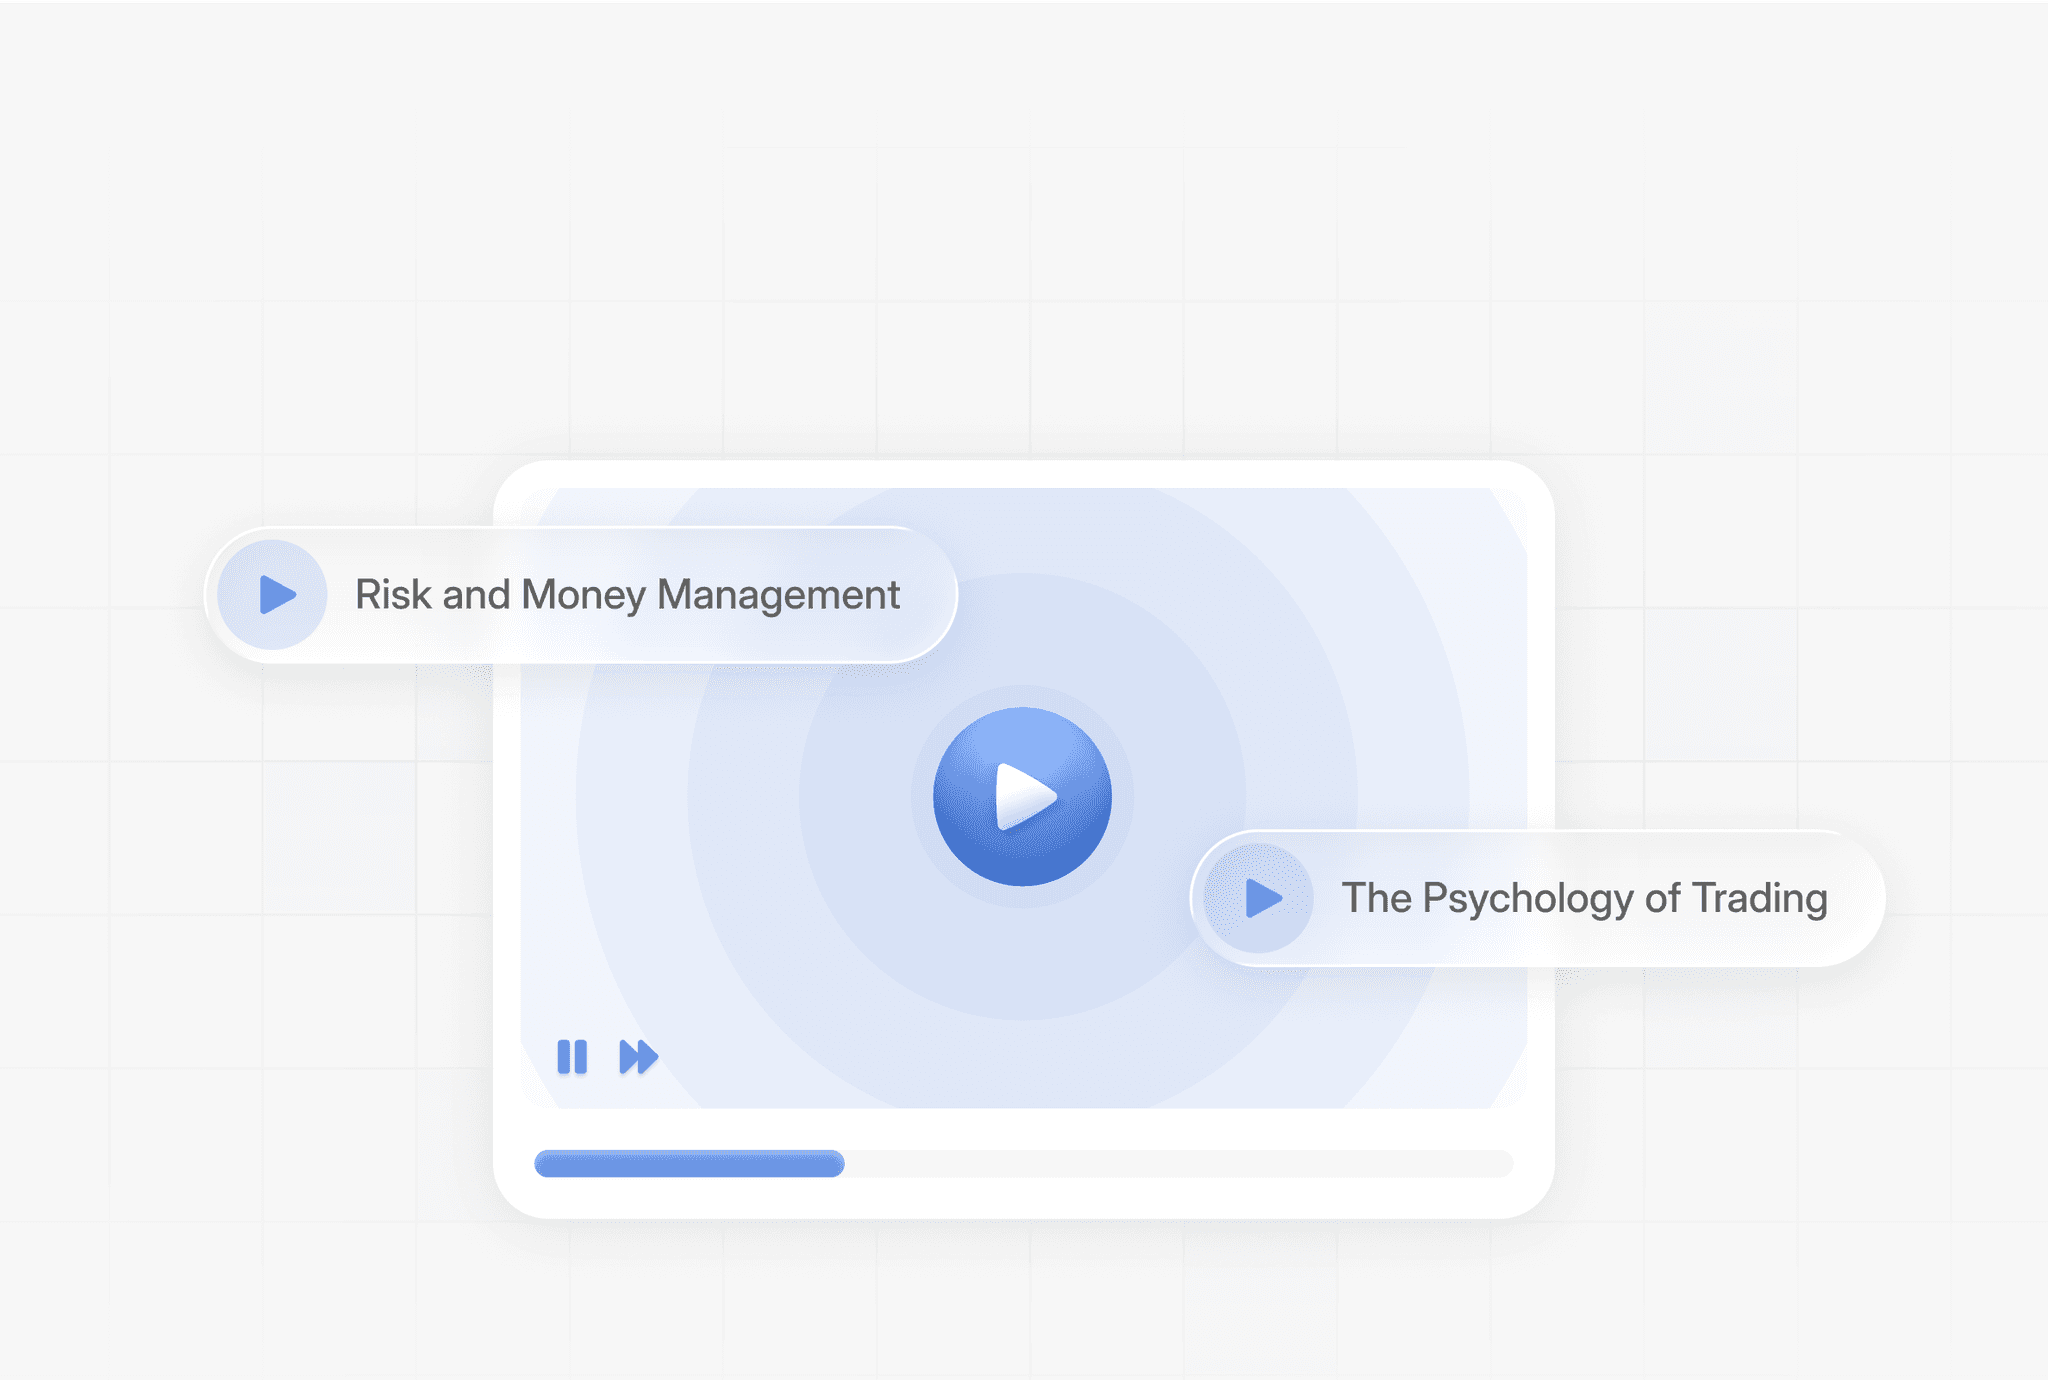The image size is (2048, 1380).
Task: Pause the video using the pause icon
Action: point(572,1057)
